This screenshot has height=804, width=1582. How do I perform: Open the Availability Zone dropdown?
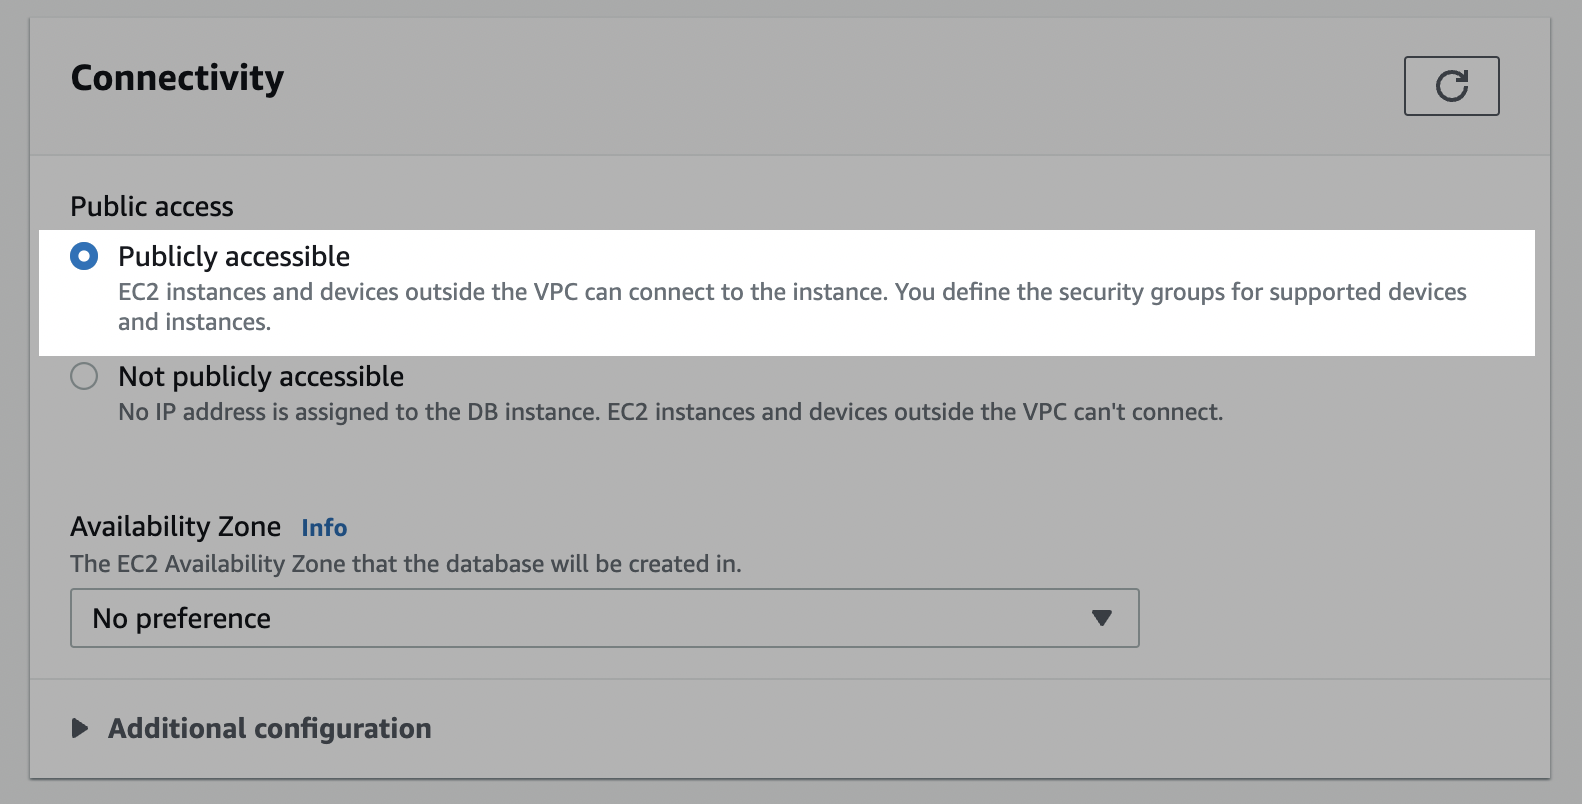604,618
